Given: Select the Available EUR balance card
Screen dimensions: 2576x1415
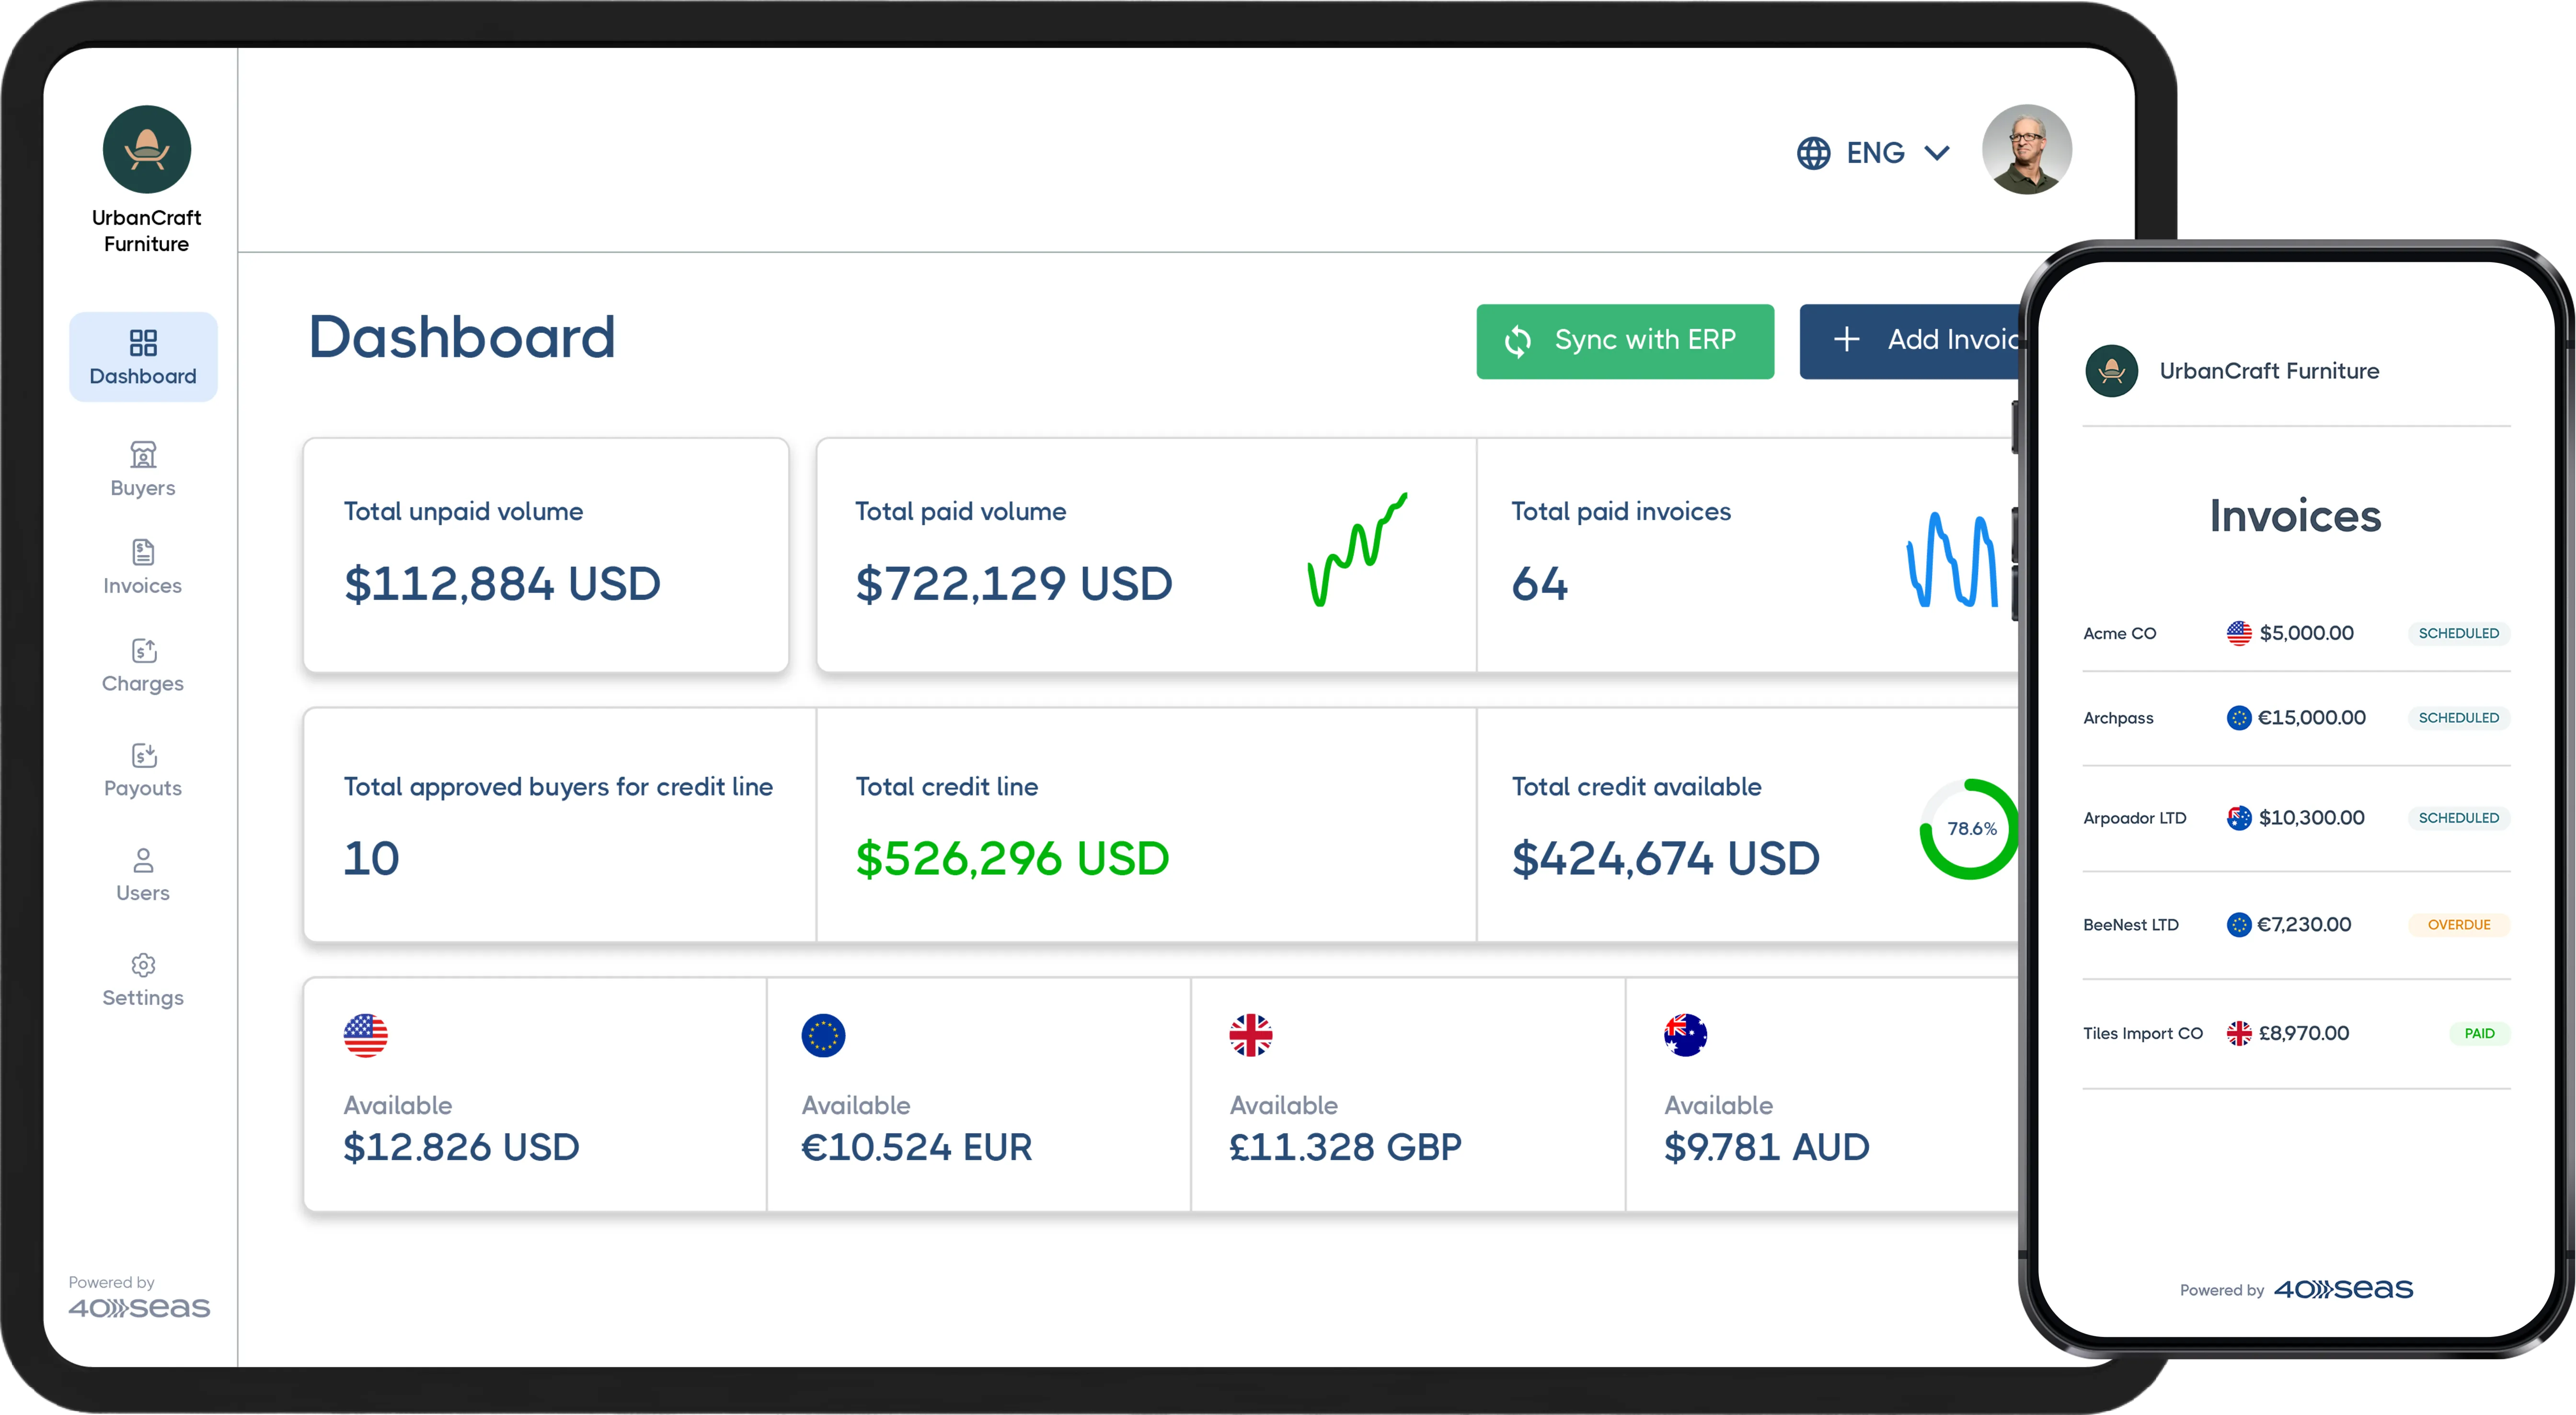Looking at the screenshot, I should pos(978,1095).
